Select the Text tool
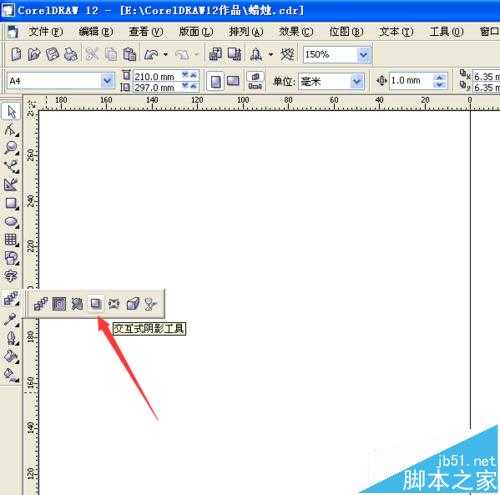 click(11, 276)
